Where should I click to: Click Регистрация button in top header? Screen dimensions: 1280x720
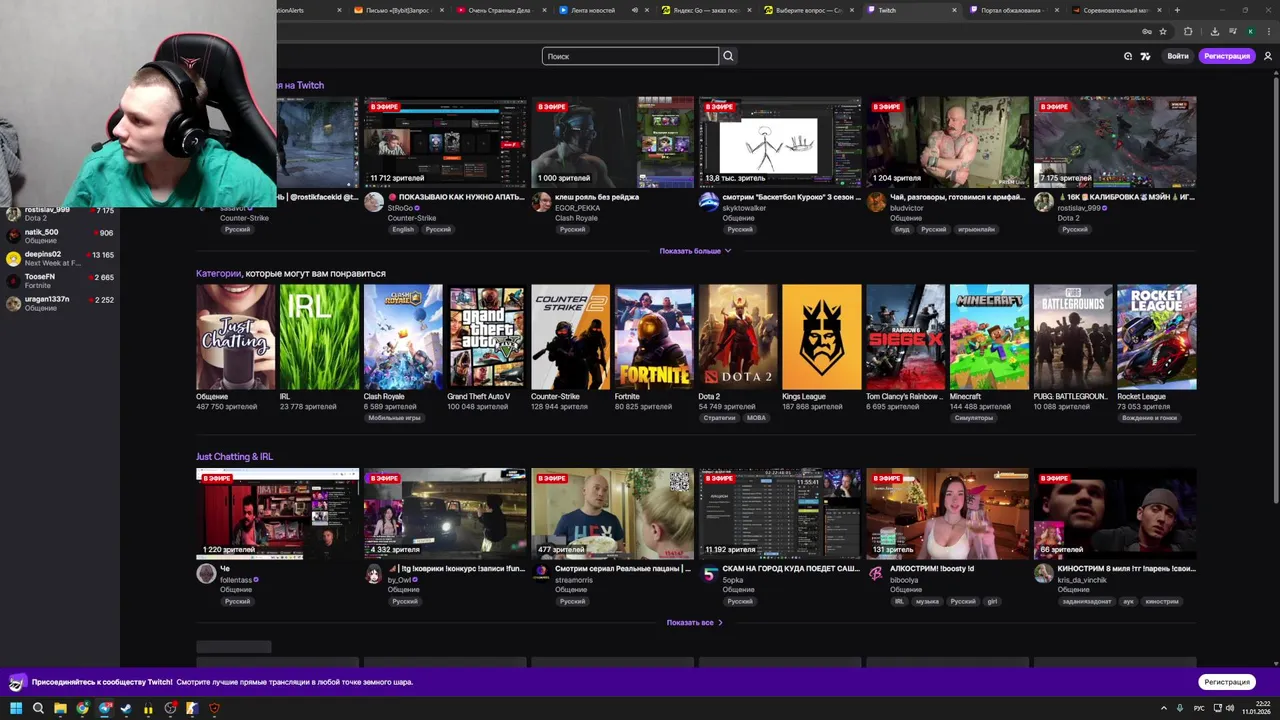(x=1227, y=56)
